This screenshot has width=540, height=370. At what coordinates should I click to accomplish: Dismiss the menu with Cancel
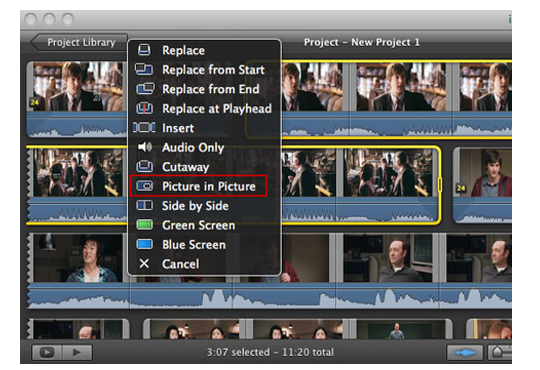(205, 264)
